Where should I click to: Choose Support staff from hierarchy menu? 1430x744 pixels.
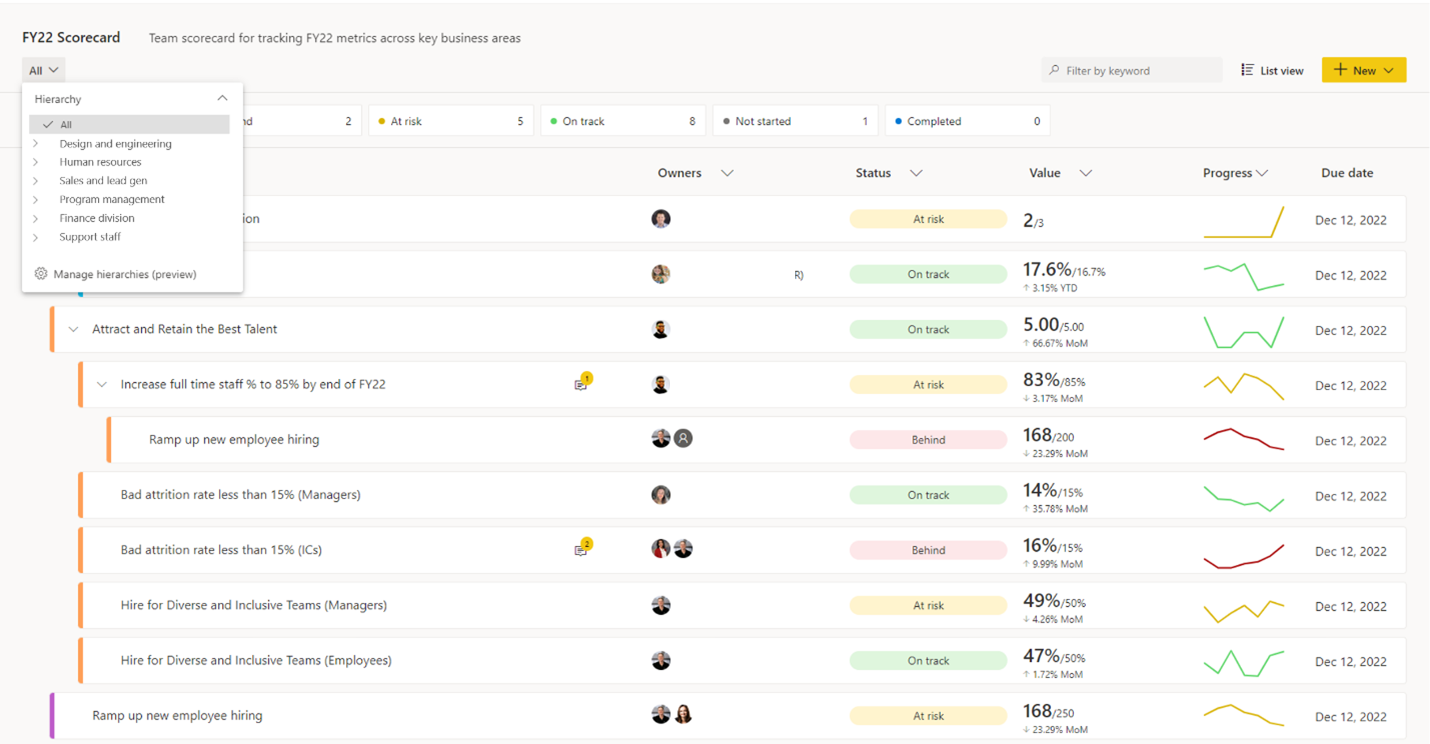90,237
